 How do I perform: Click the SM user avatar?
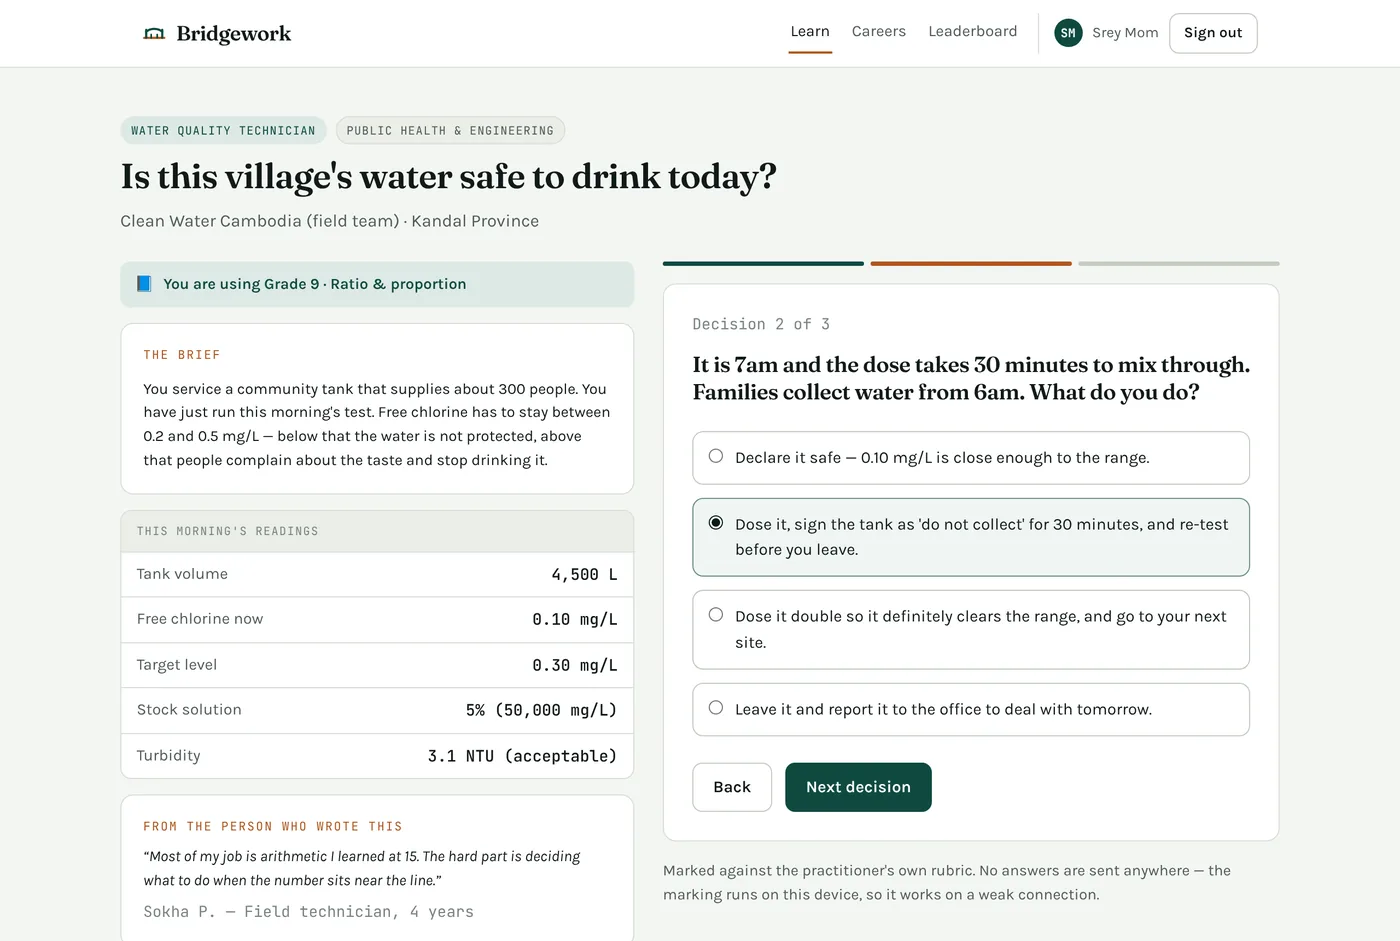tap(1068, 33)
